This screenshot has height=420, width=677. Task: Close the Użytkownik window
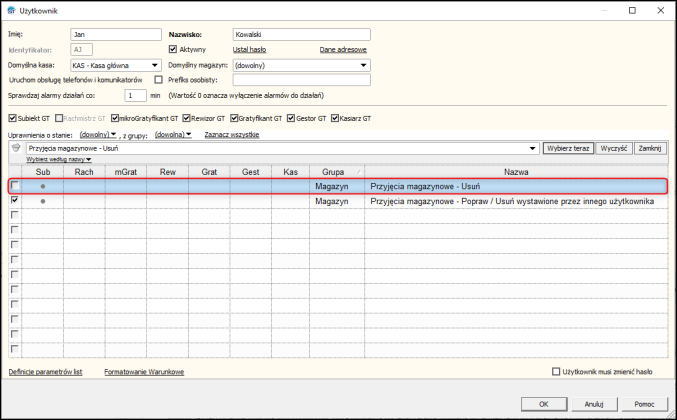pos(661,10)
